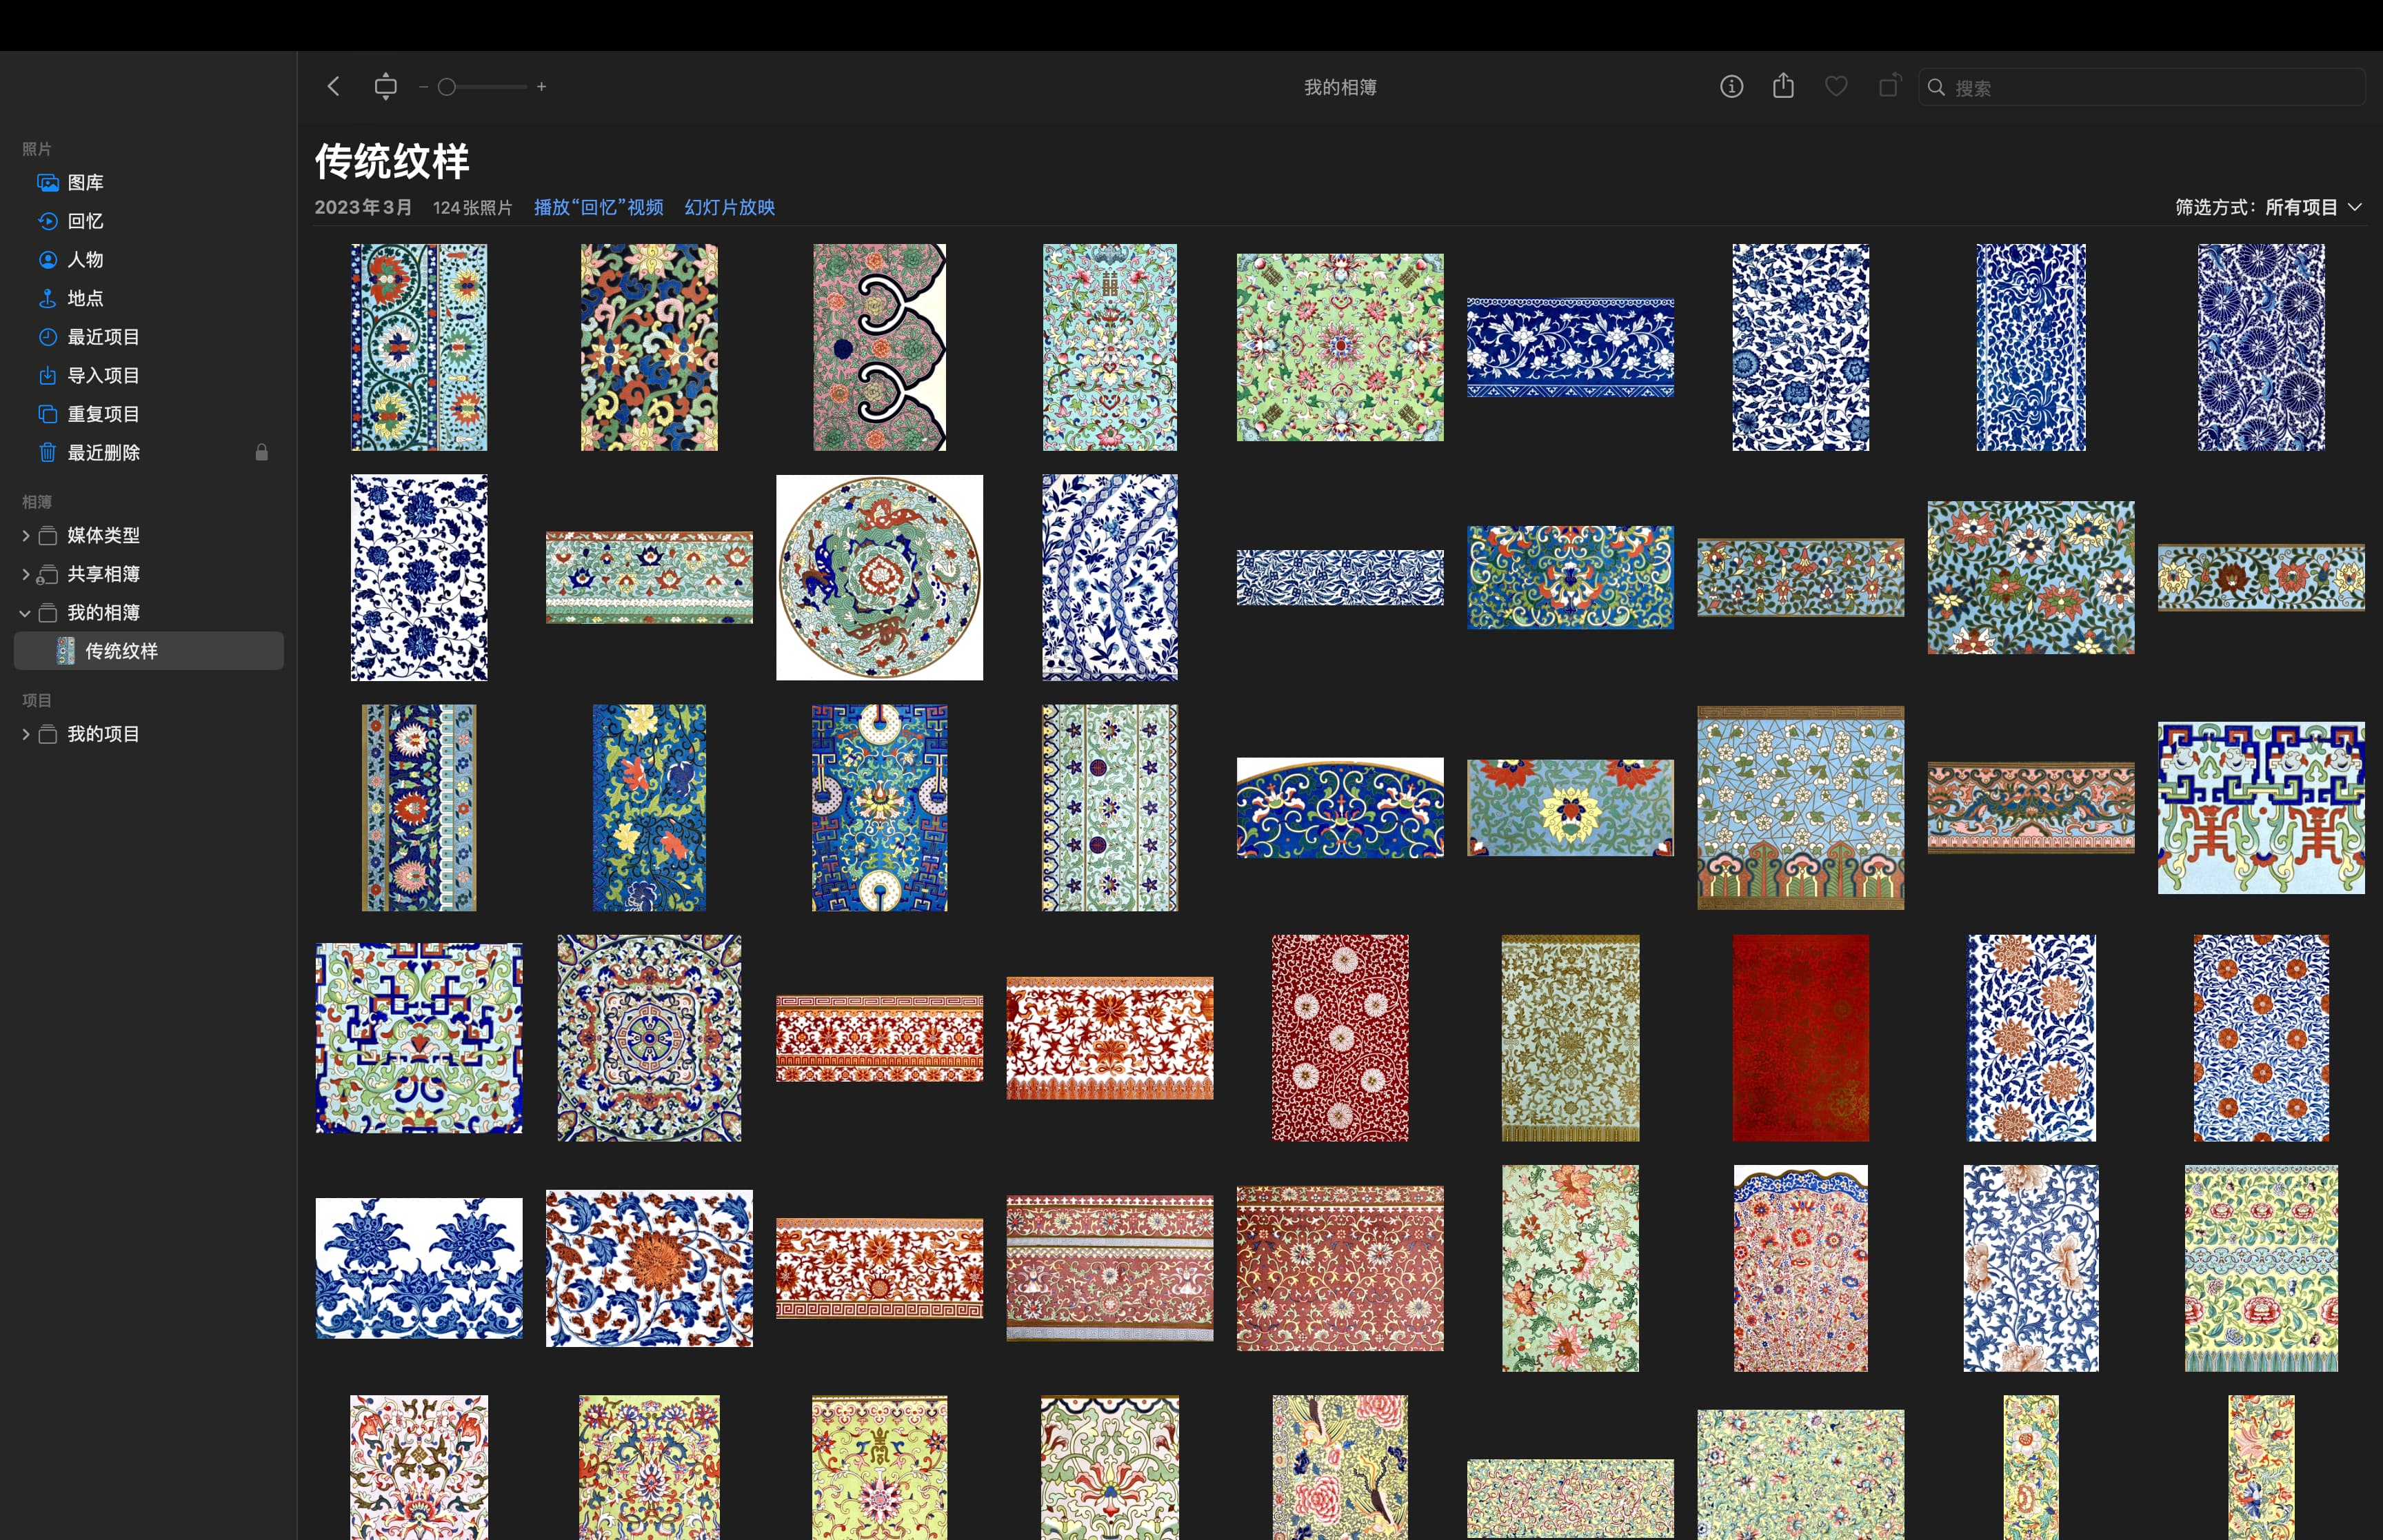
Task: Select the 传统纹样 album in sidebar
Action: click(x=149, y=651)
